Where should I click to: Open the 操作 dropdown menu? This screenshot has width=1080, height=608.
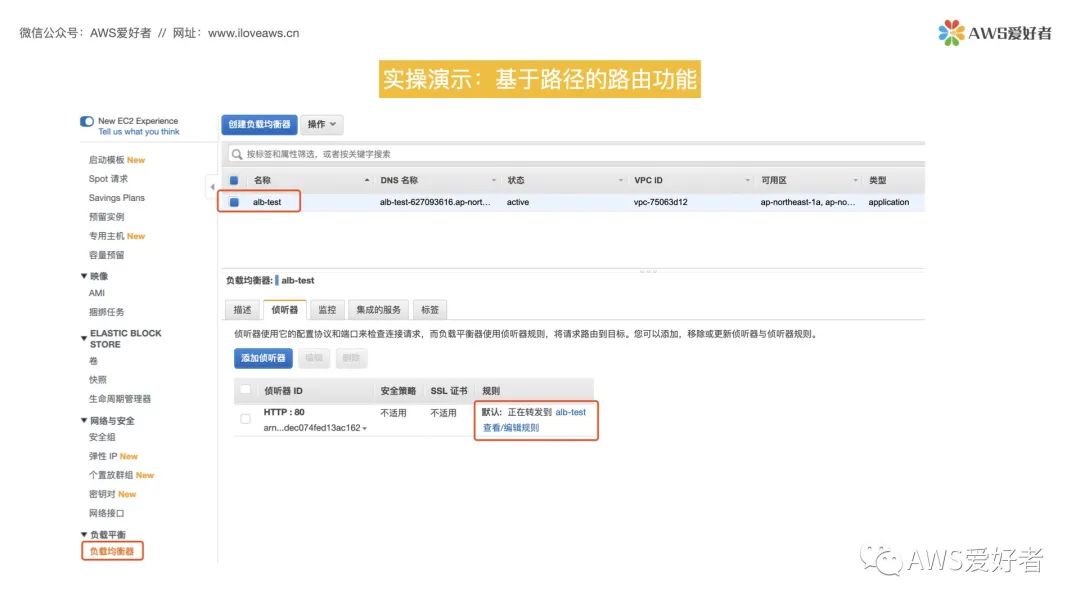pyautogui.click(x=322, y=125)
